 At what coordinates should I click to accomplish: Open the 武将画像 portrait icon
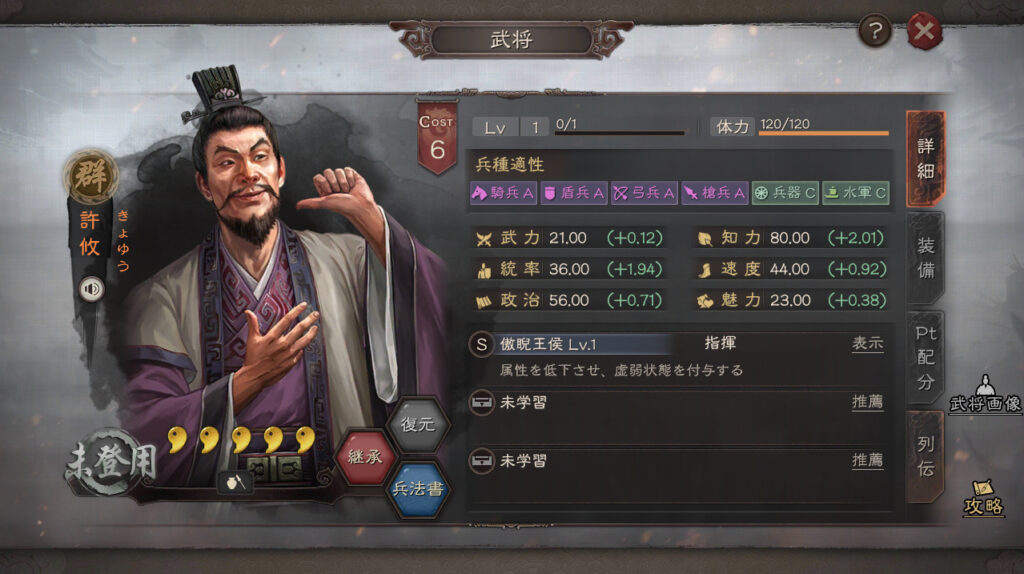coord(985,394)
